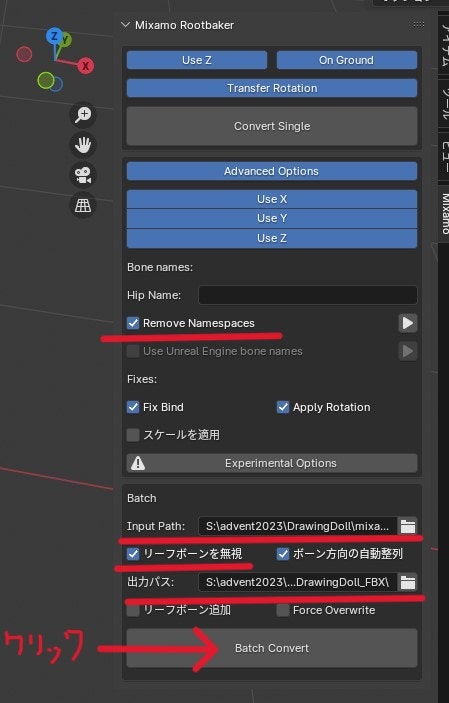The width and height of the screenshot is (449, 703).
Task: Click Unreal Engine bone names play button
Action: [408, 351]
